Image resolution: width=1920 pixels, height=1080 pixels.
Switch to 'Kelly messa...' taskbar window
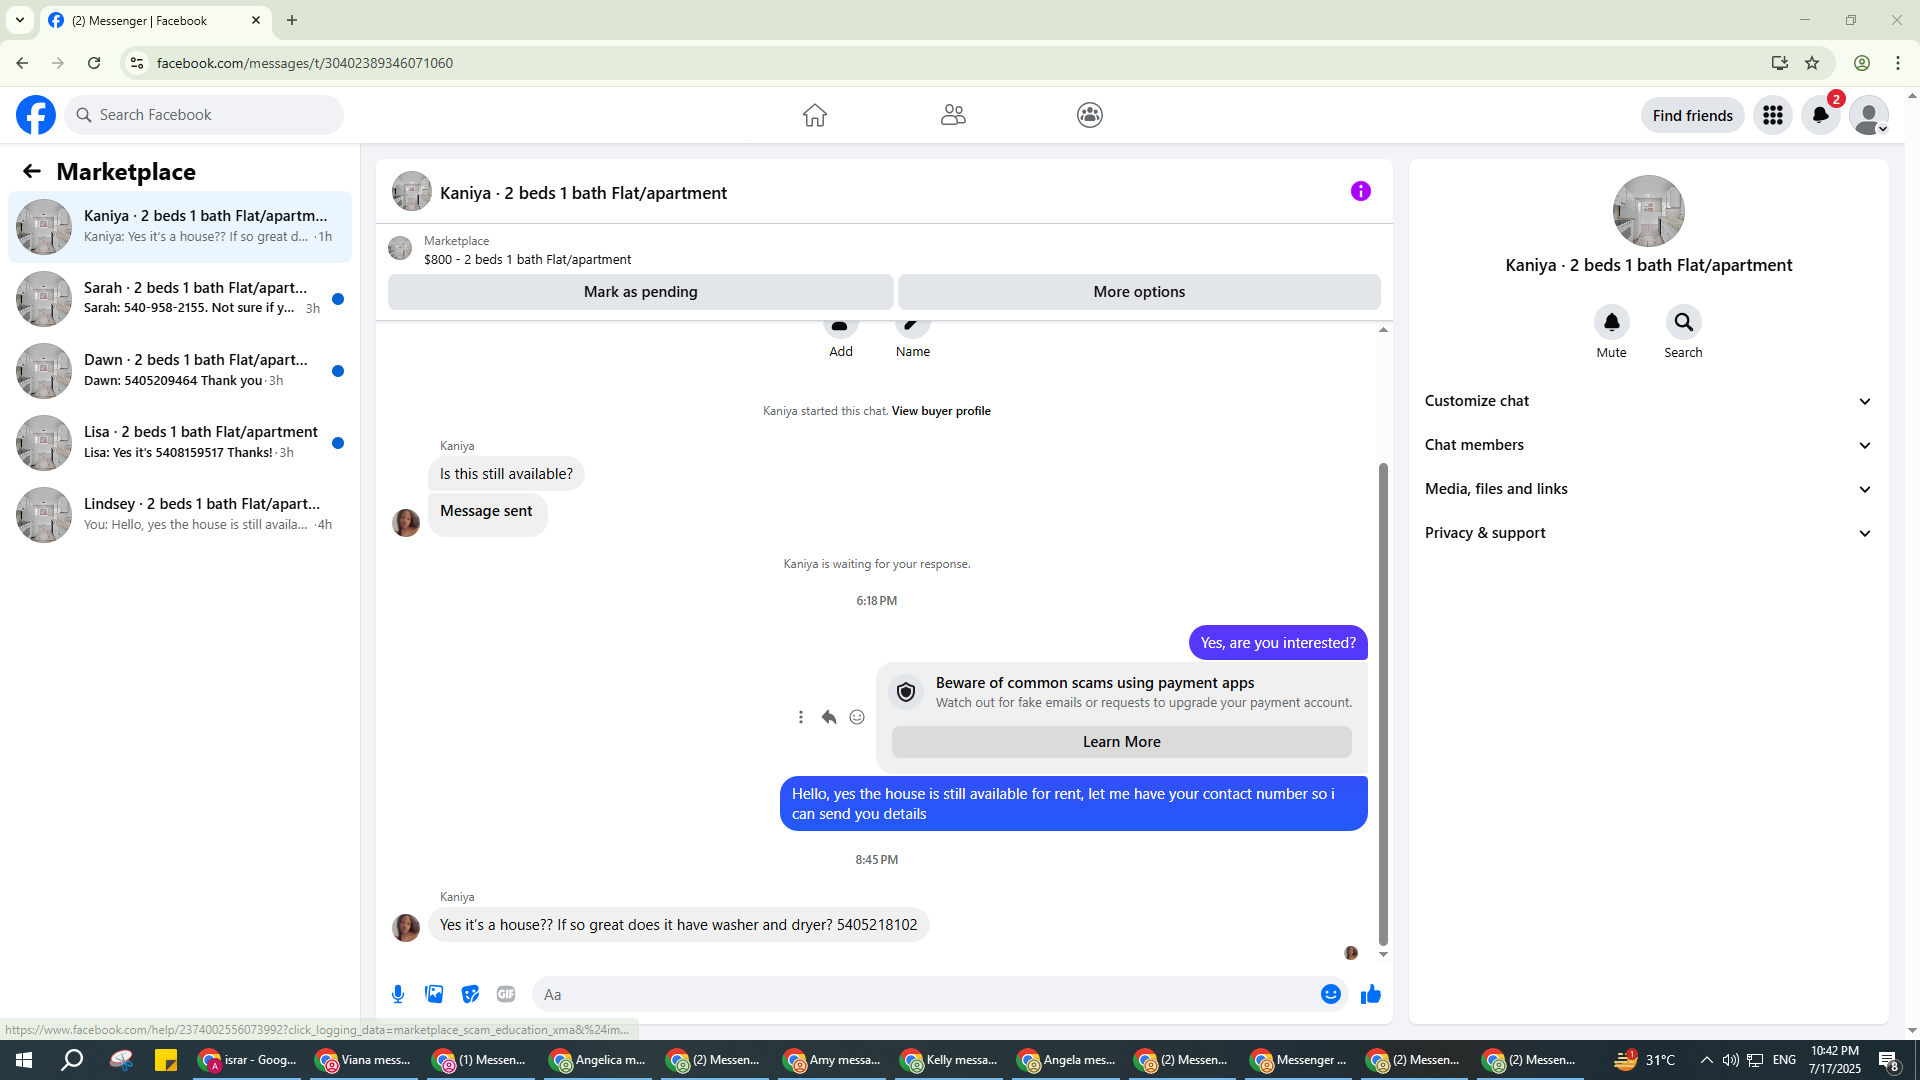tap(950, 1060)
